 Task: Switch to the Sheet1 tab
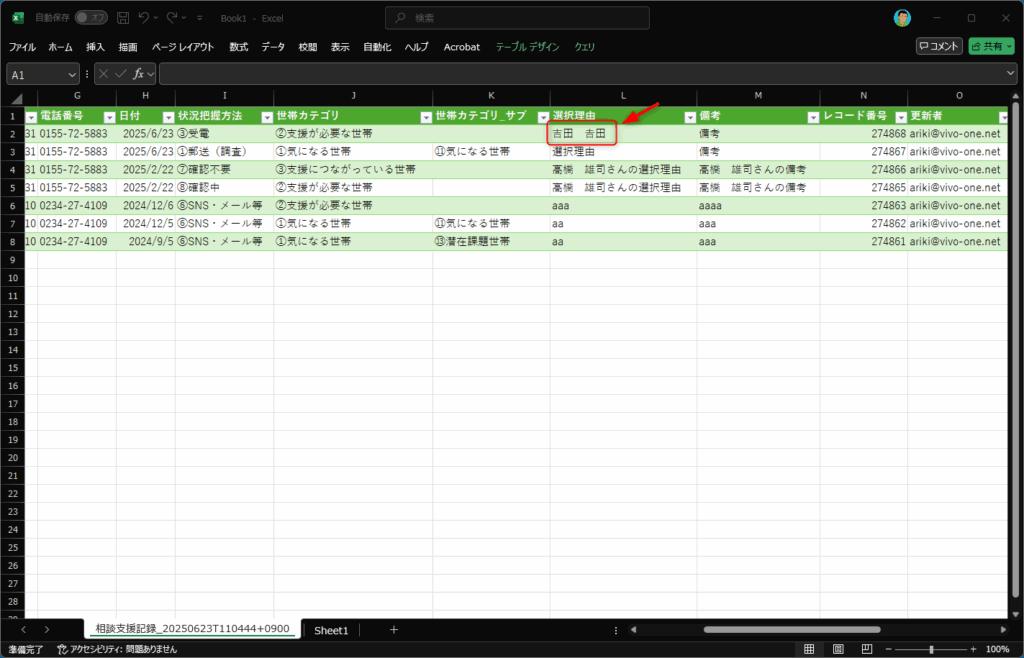coord(331,630)
